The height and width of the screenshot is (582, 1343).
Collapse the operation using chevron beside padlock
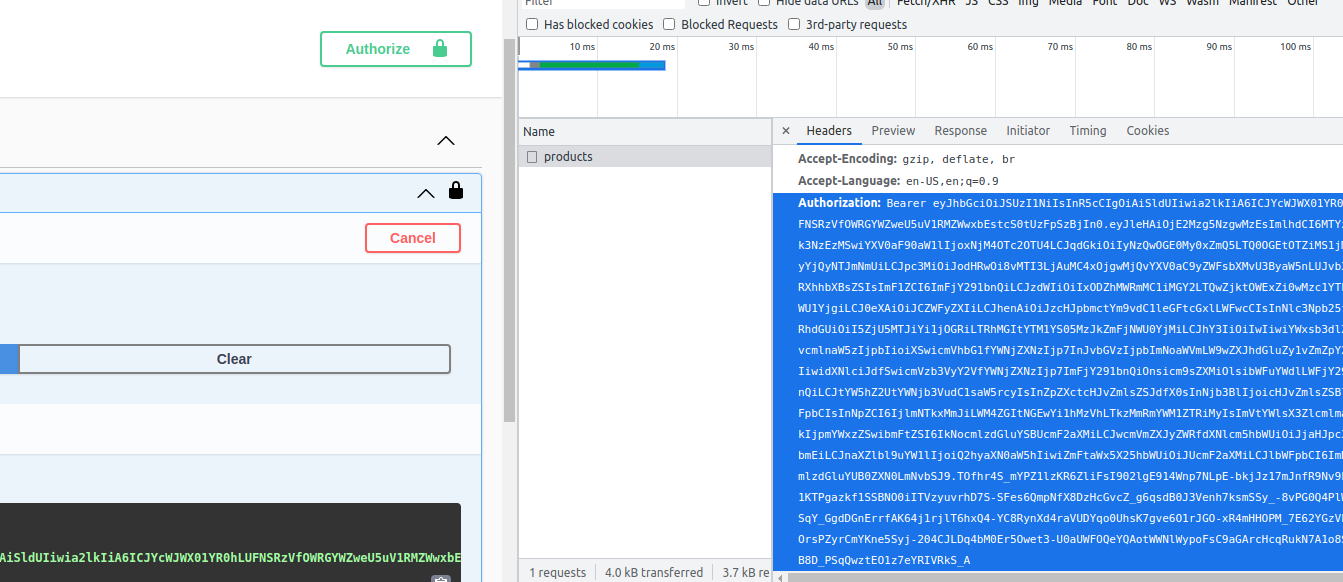pos(426,193)
